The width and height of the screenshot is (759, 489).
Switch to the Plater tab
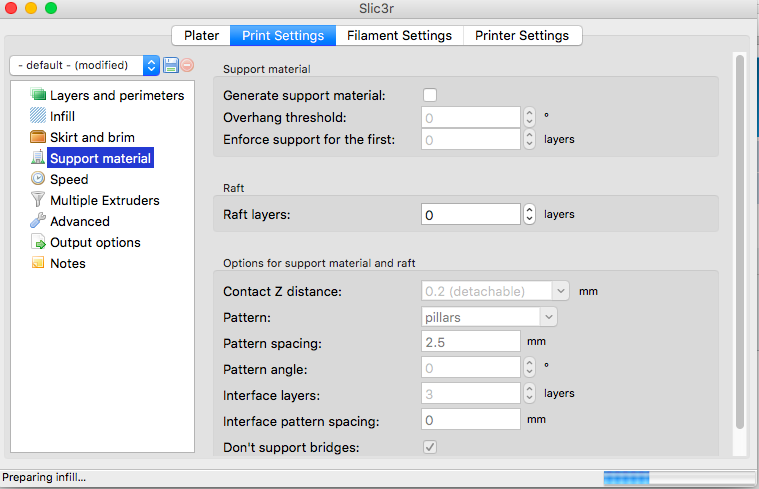(x=201, y=35)
